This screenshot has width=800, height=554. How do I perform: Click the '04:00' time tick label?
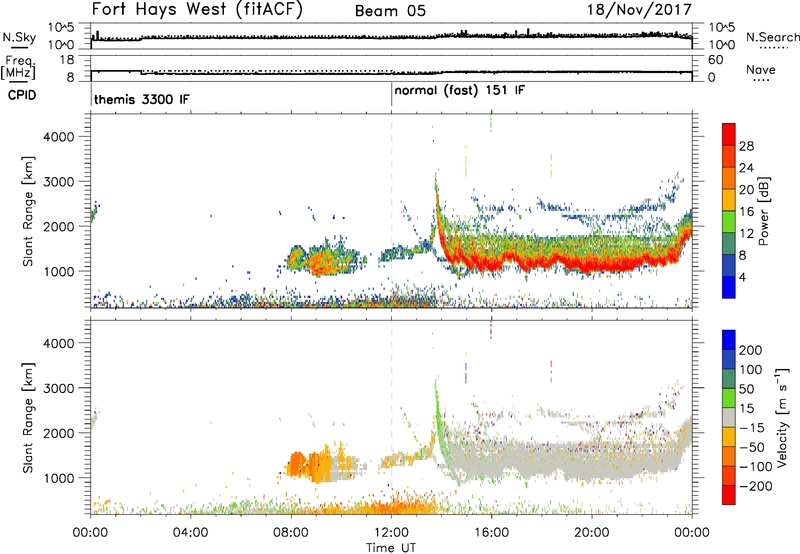pos(190,533)
